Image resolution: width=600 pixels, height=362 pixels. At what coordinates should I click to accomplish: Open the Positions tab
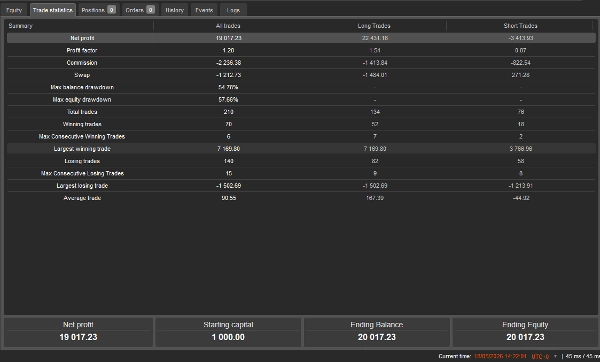click(98, 10)
